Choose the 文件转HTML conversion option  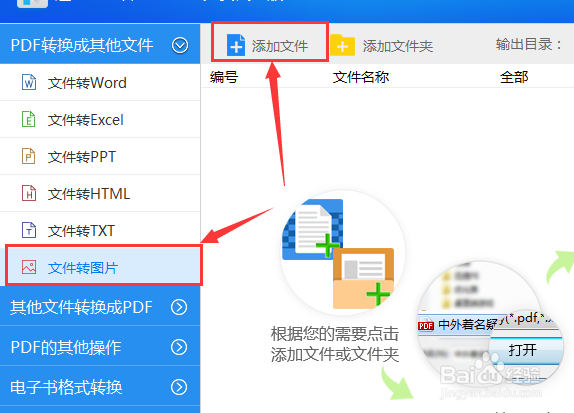pyautogui.click(x=100, y=193)
